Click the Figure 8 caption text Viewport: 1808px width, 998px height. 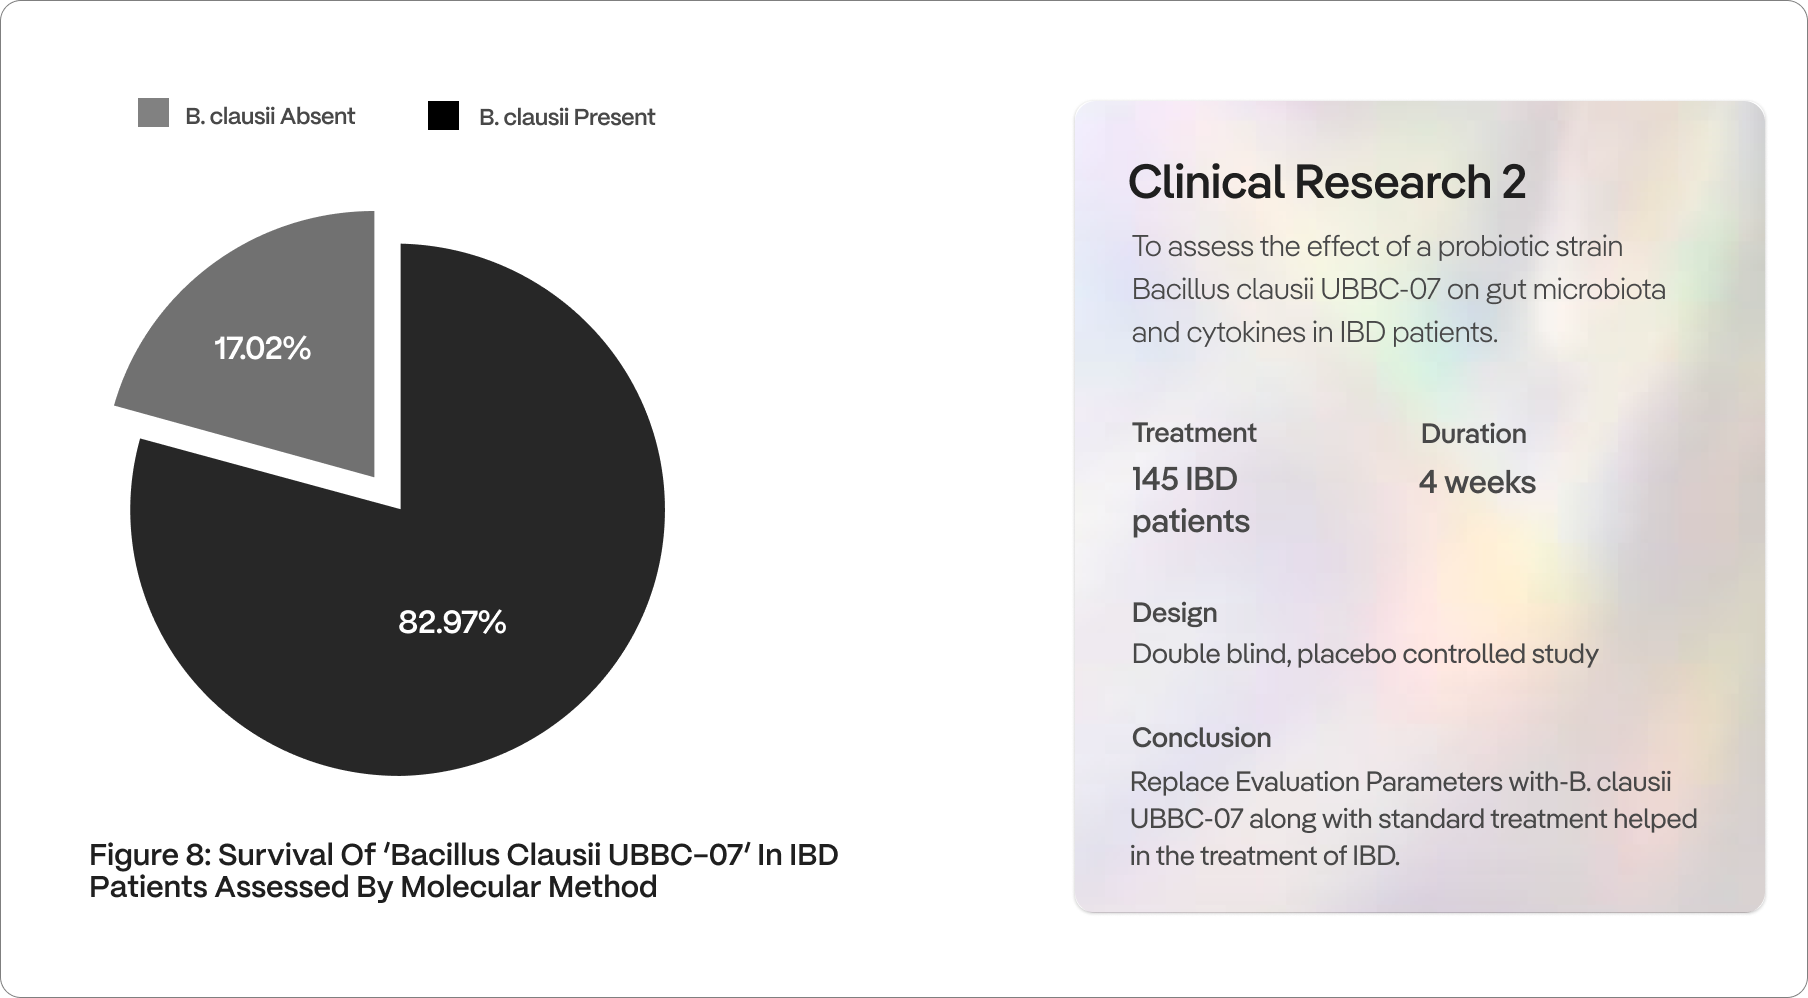point(464,870)
